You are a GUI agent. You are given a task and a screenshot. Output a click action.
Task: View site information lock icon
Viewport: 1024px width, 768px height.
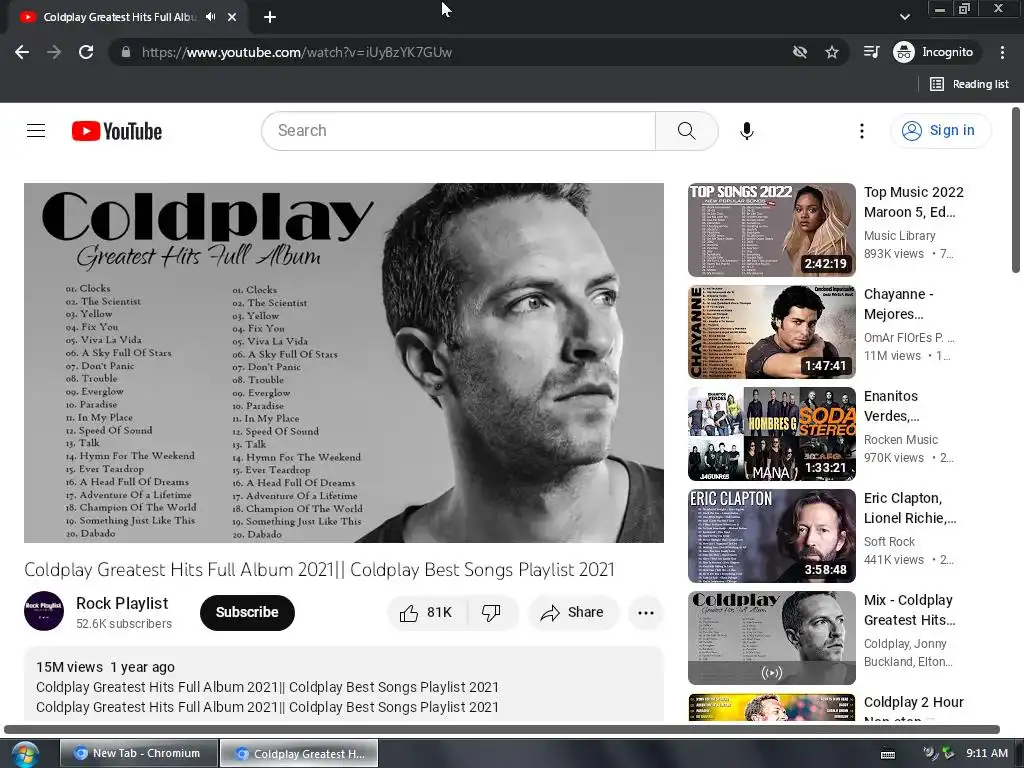coord(126,52)
